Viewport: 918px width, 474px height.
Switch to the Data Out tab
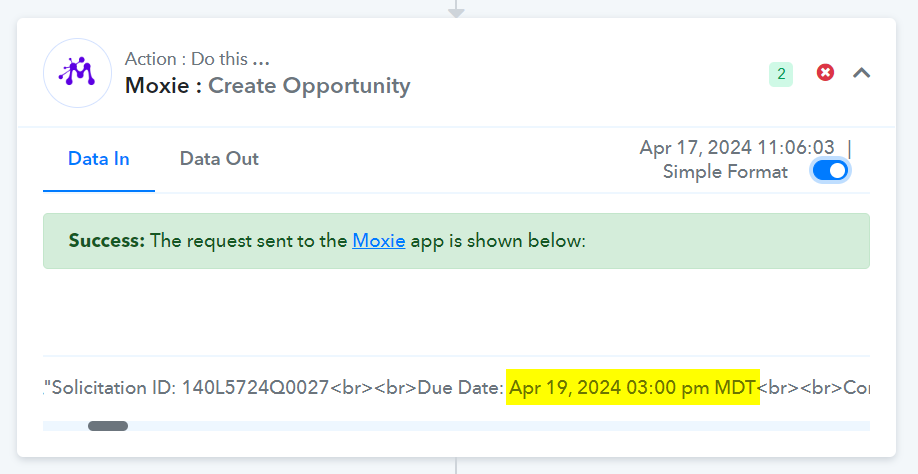pos(219,159)
